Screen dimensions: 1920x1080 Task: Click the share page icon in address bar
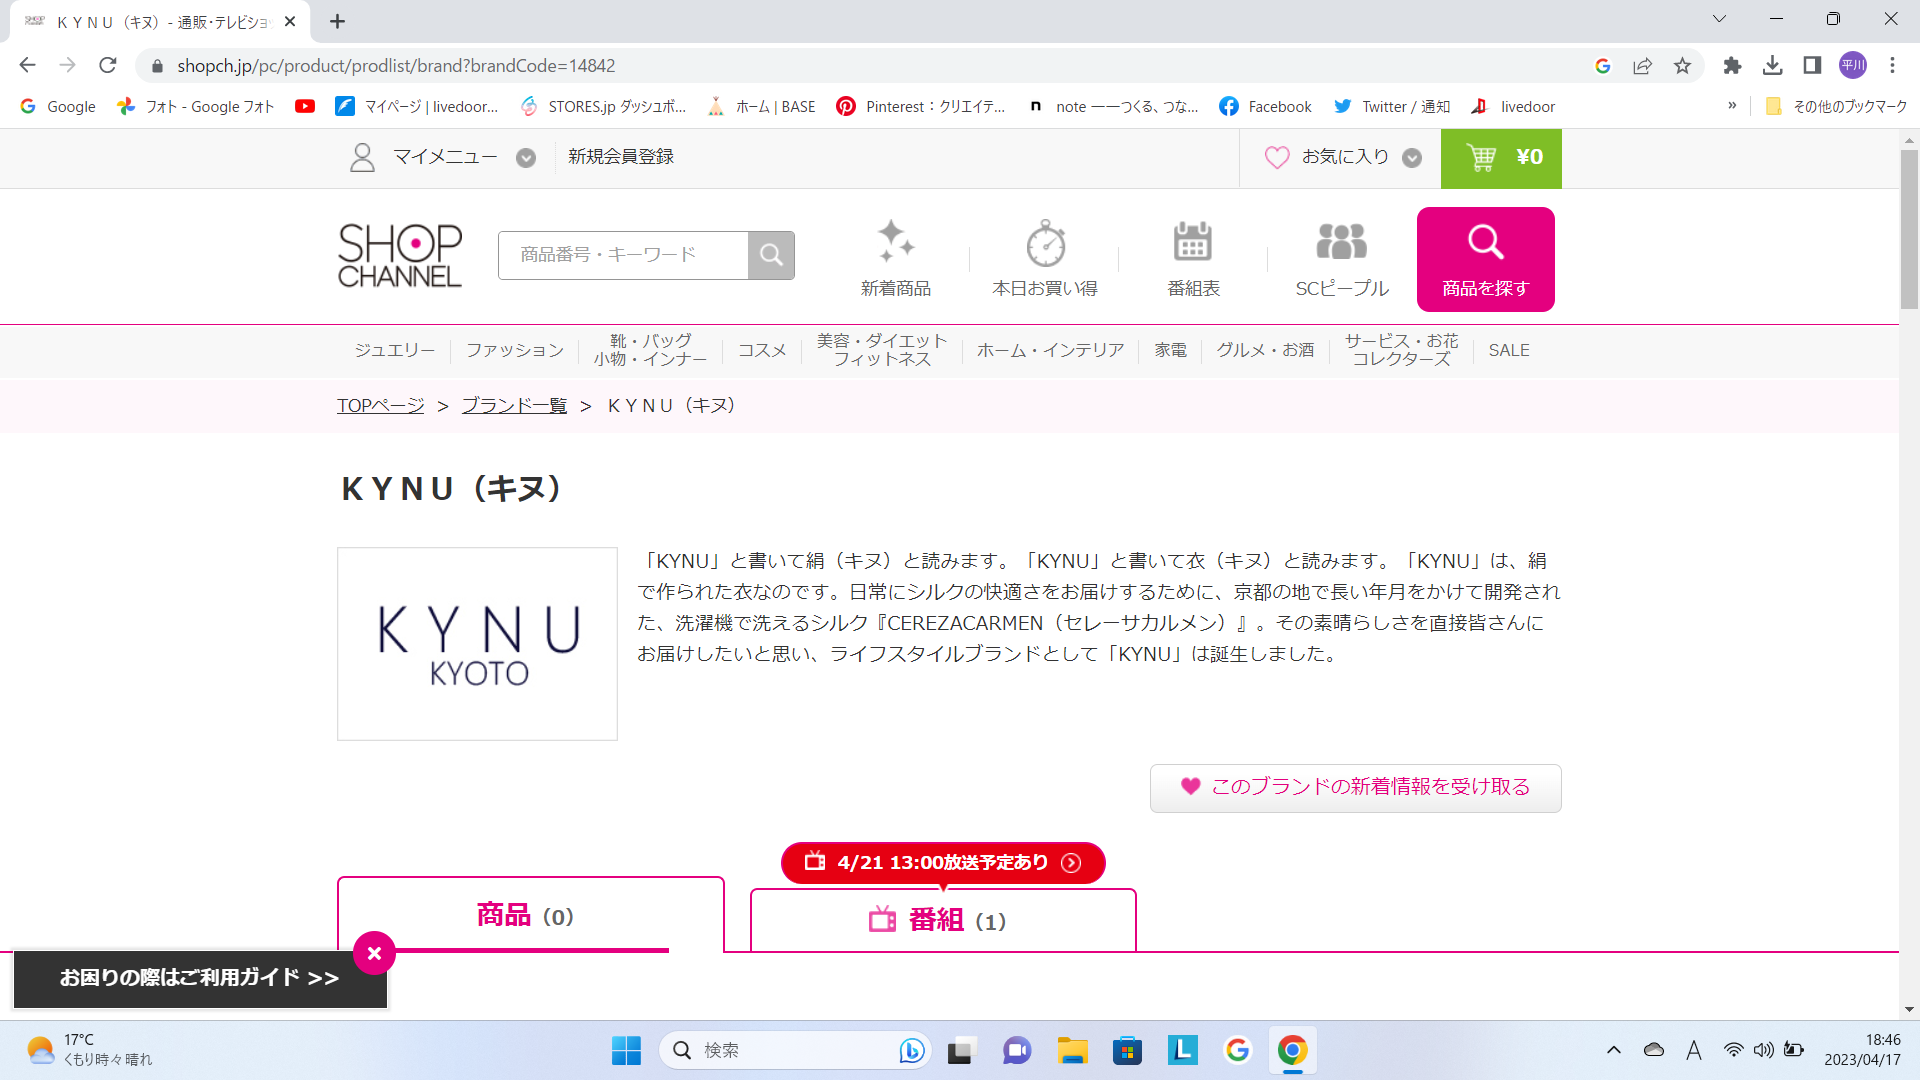tap(1642, 66)
